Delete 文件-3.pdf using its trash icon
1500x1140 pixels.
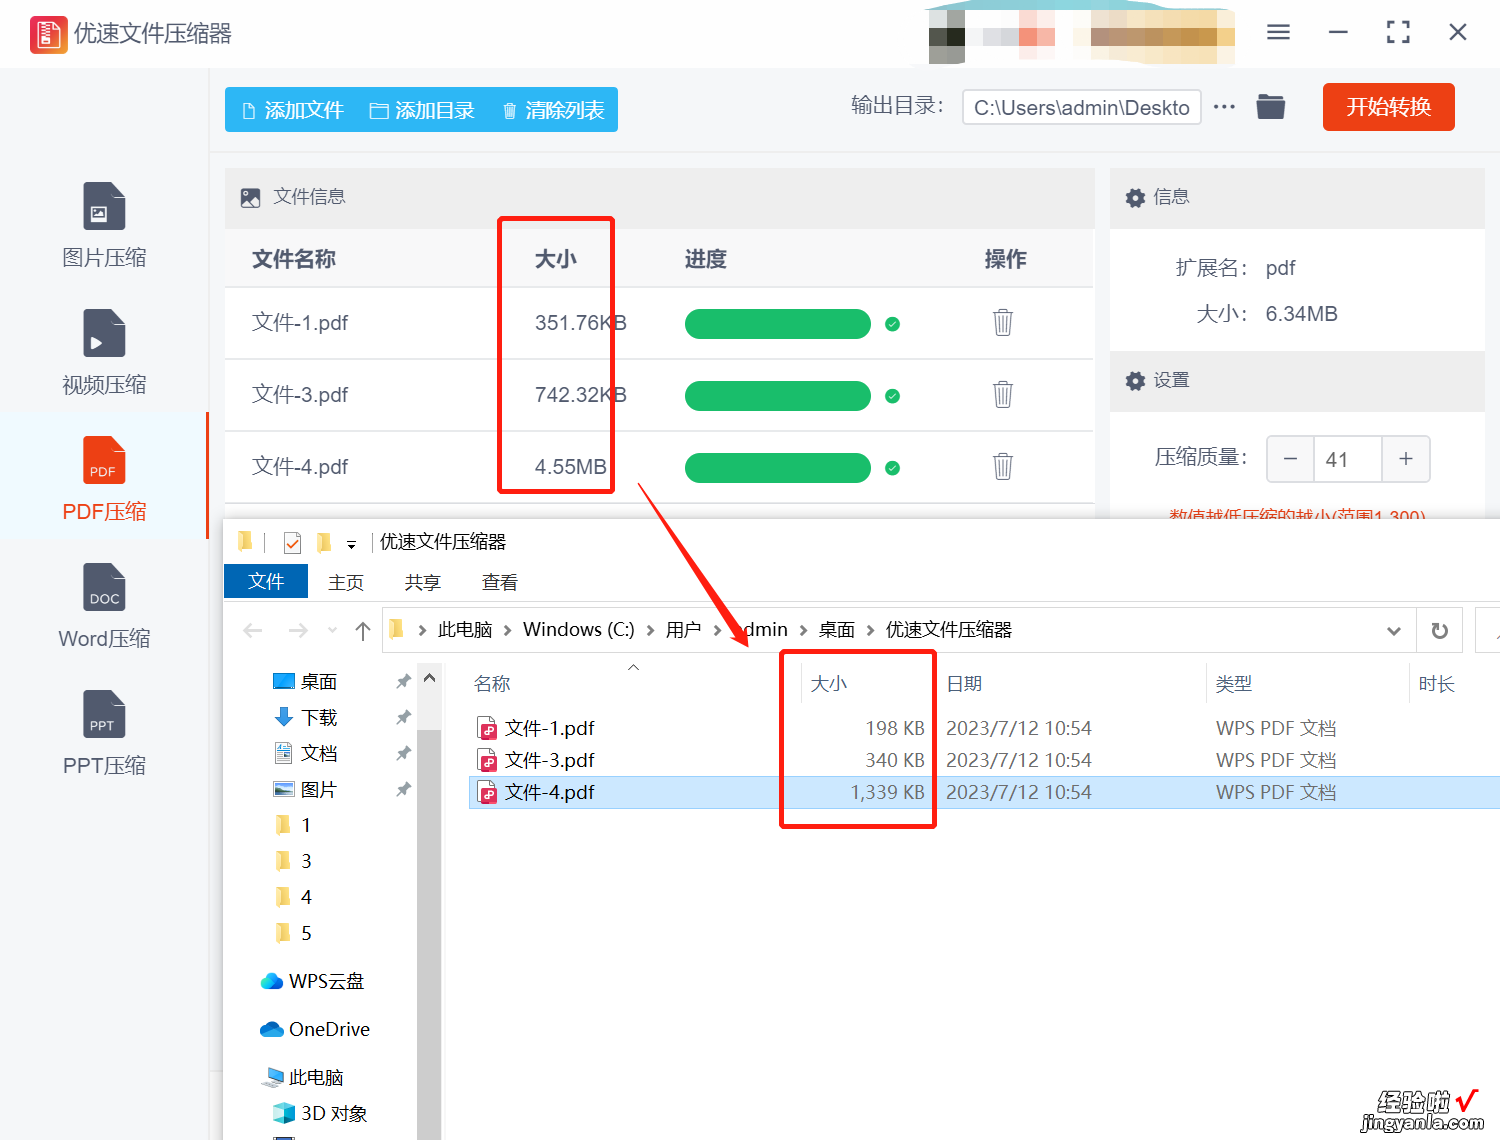point(1003,394)
